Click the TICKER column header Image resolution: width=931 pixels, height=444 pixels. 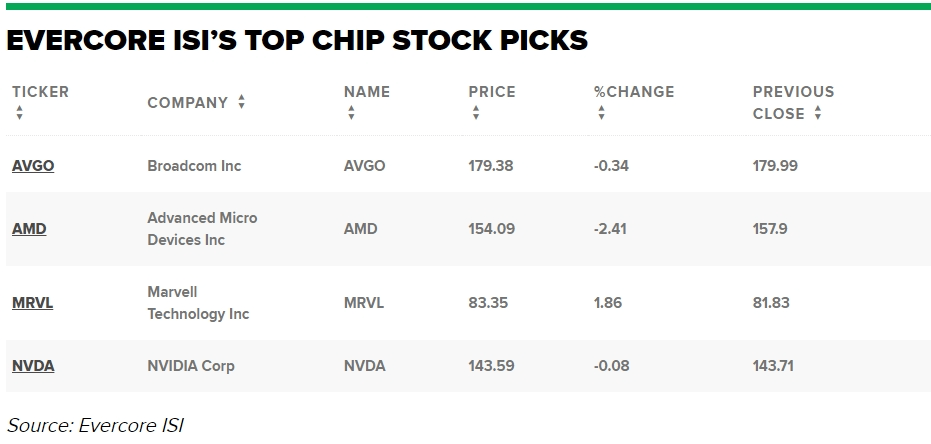(x=40, y=92)
